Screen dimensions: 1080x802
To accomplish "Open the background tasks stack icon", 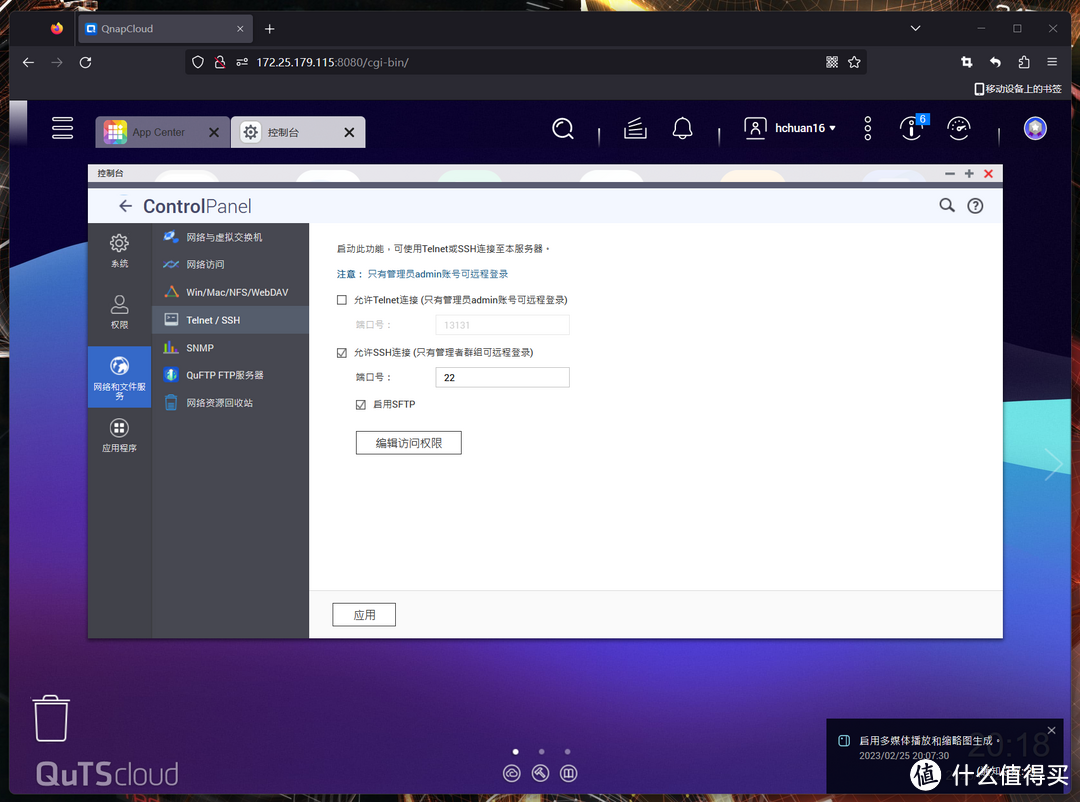I will pyautogui.click(x=635, y=128).
